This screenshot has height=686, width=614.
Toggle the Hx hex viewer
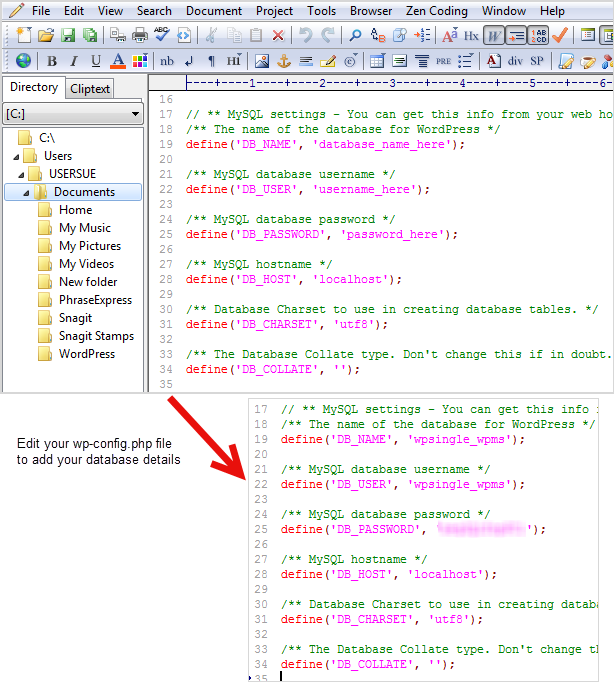pyautogui.click(x=471, y=35)
